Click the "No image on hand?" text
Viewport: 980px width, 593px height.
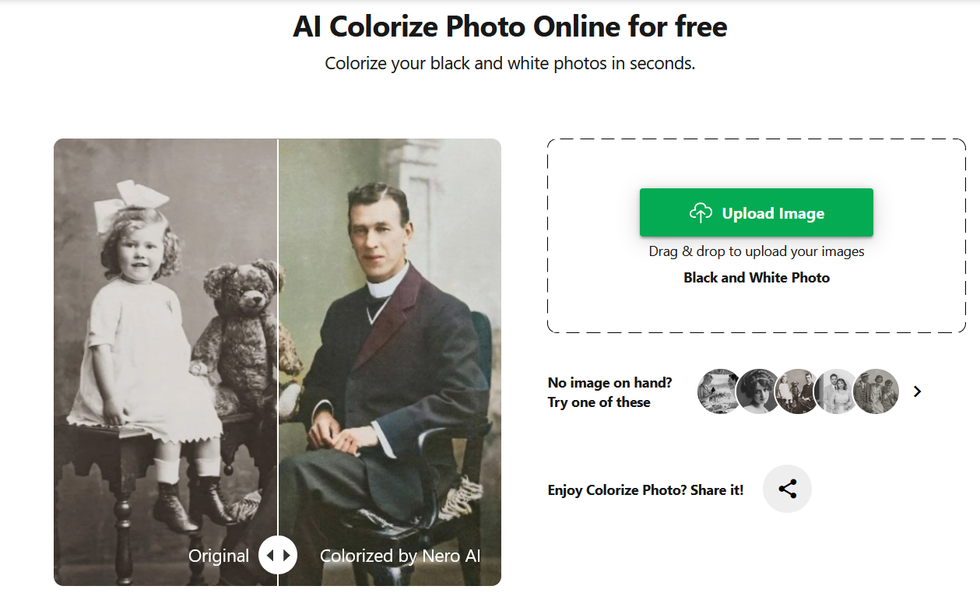[610, 382]
